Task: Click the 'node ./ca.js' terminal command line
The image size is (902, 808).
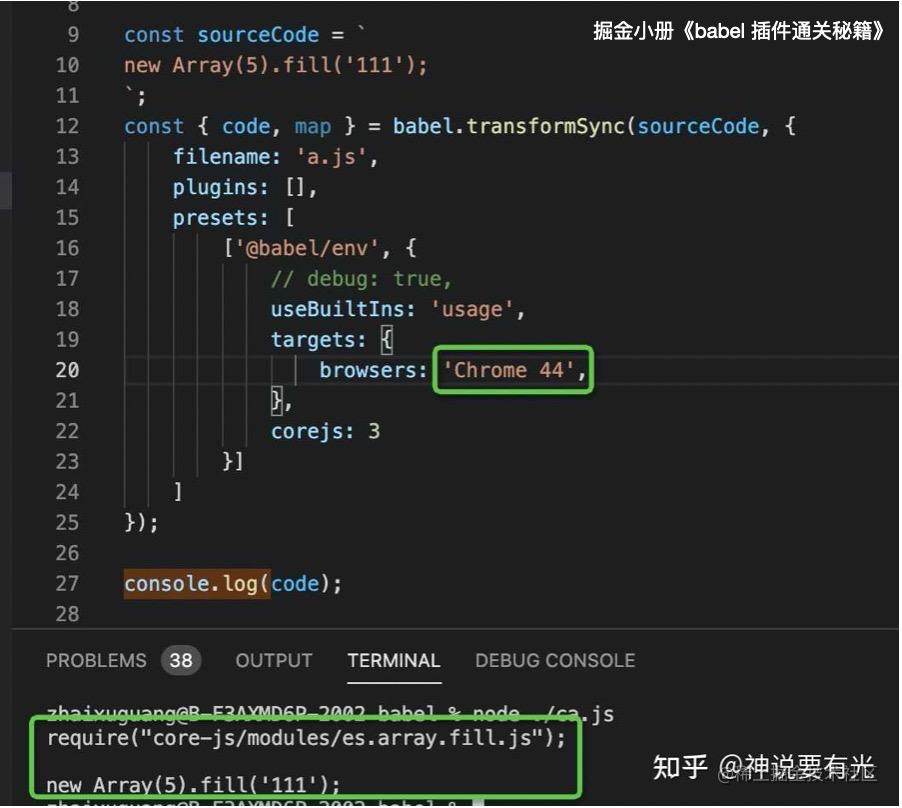Action: click(x=543, y=714)
